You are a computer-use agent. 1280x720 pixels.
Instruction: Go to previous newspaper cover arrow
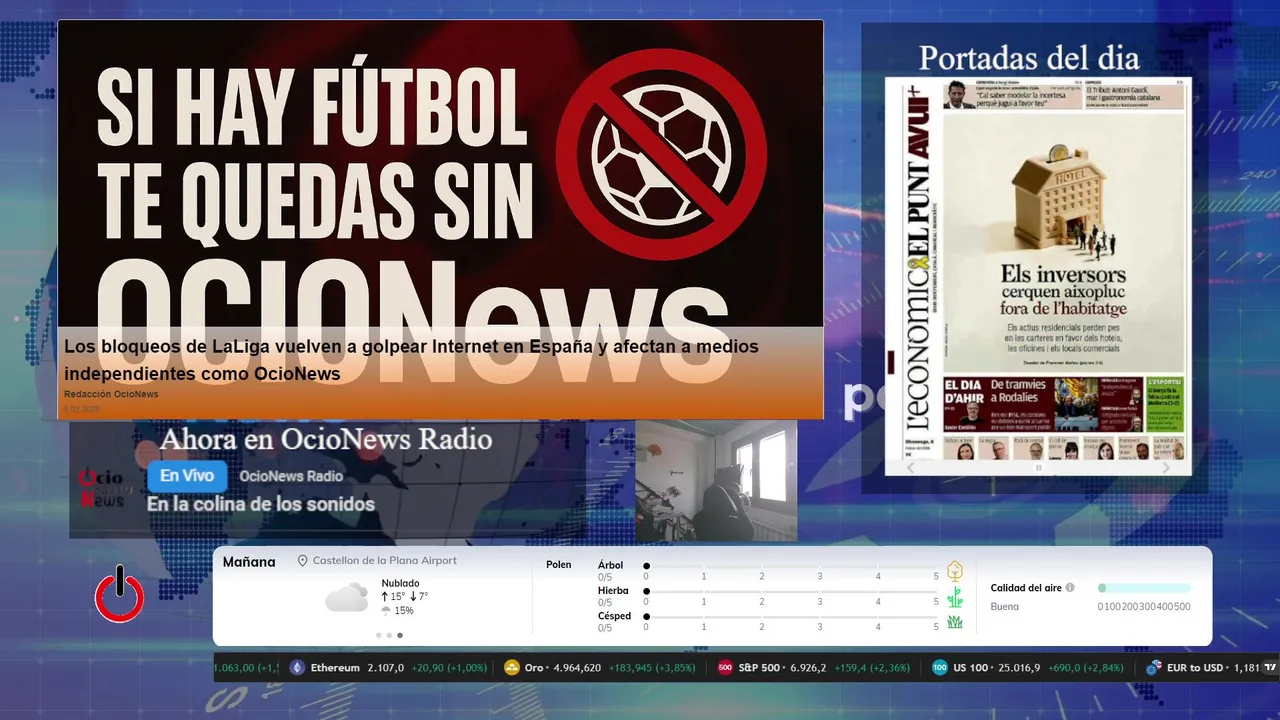click(x=910, y=467)
